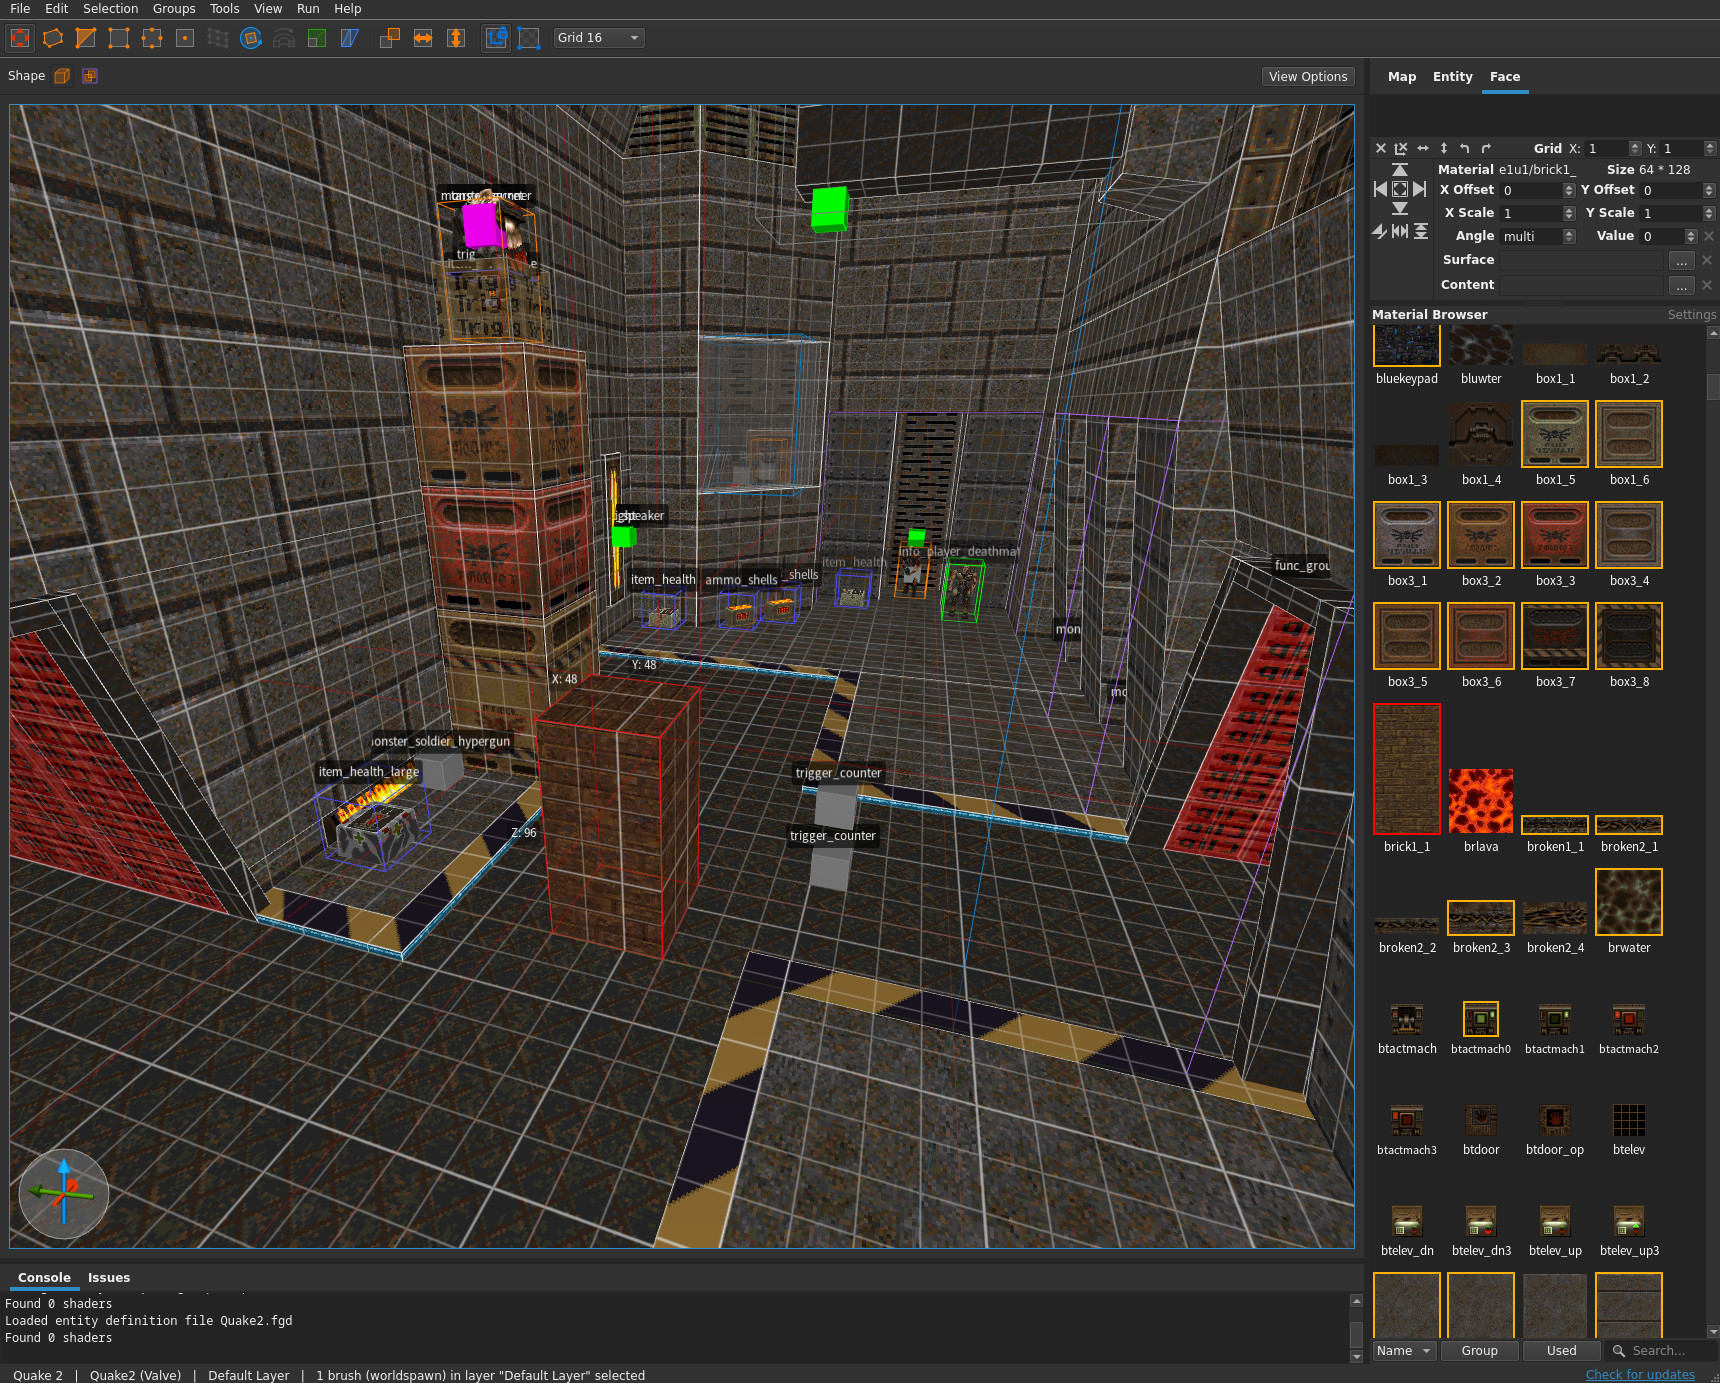Switch to the Entity tab

pos(1452,77)
